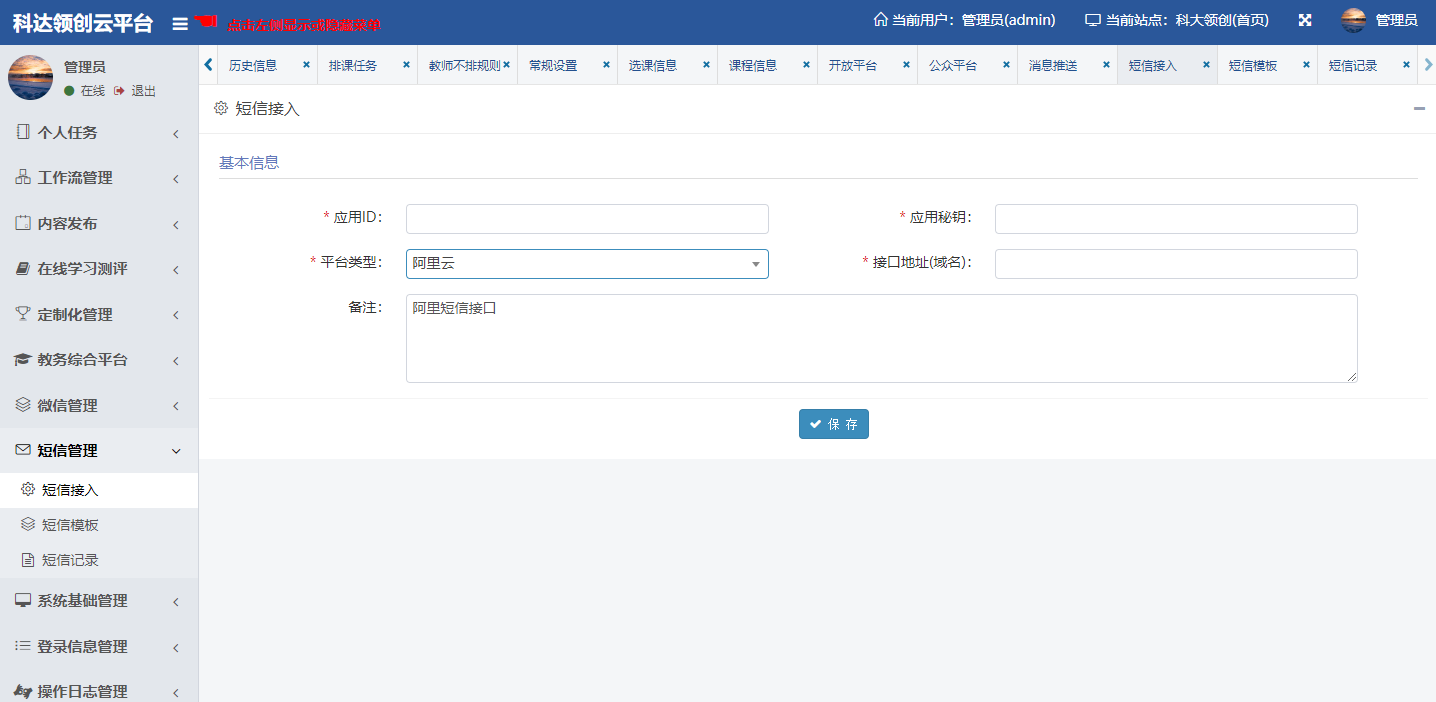This screenshot has height=702, width=1436.
Task: Expand the 微信管理 menu chevron
Action: tap(176, 406)
